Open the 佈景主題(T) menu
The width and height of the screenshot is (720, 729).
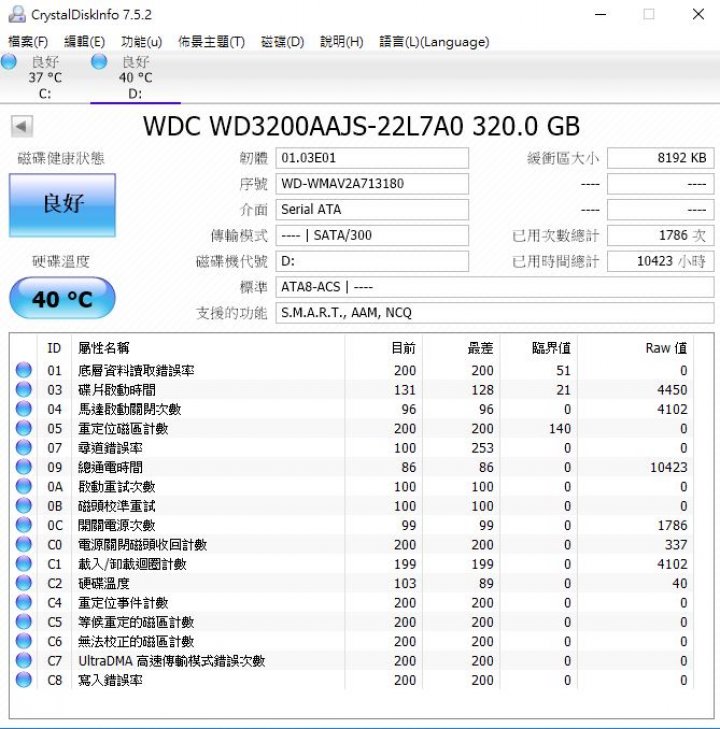coord(211,42)
